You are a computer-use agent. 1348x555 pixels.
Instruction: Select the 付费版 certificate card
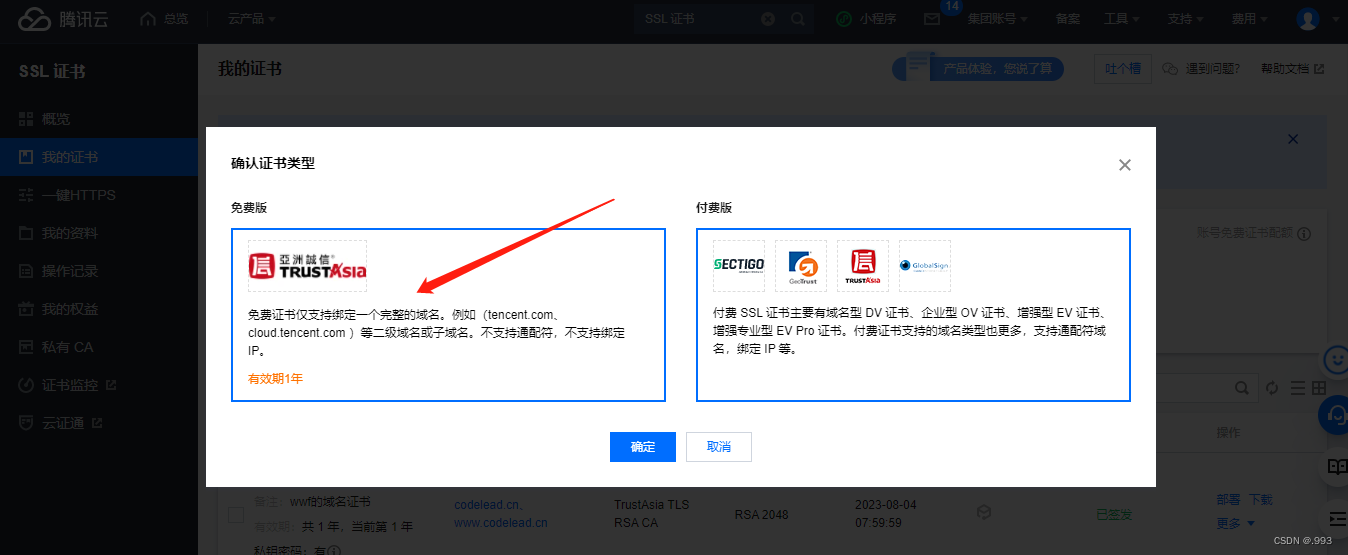[913, 315]
